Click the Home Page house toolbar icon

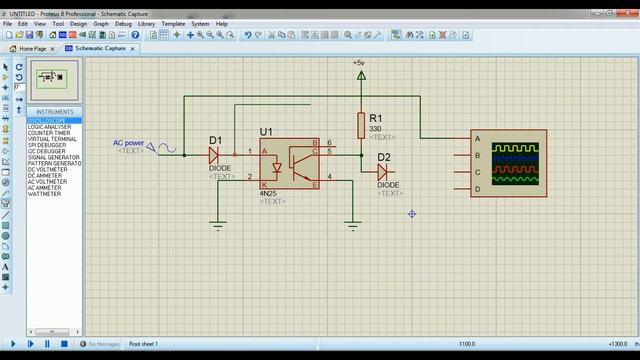tap(53, 35)
